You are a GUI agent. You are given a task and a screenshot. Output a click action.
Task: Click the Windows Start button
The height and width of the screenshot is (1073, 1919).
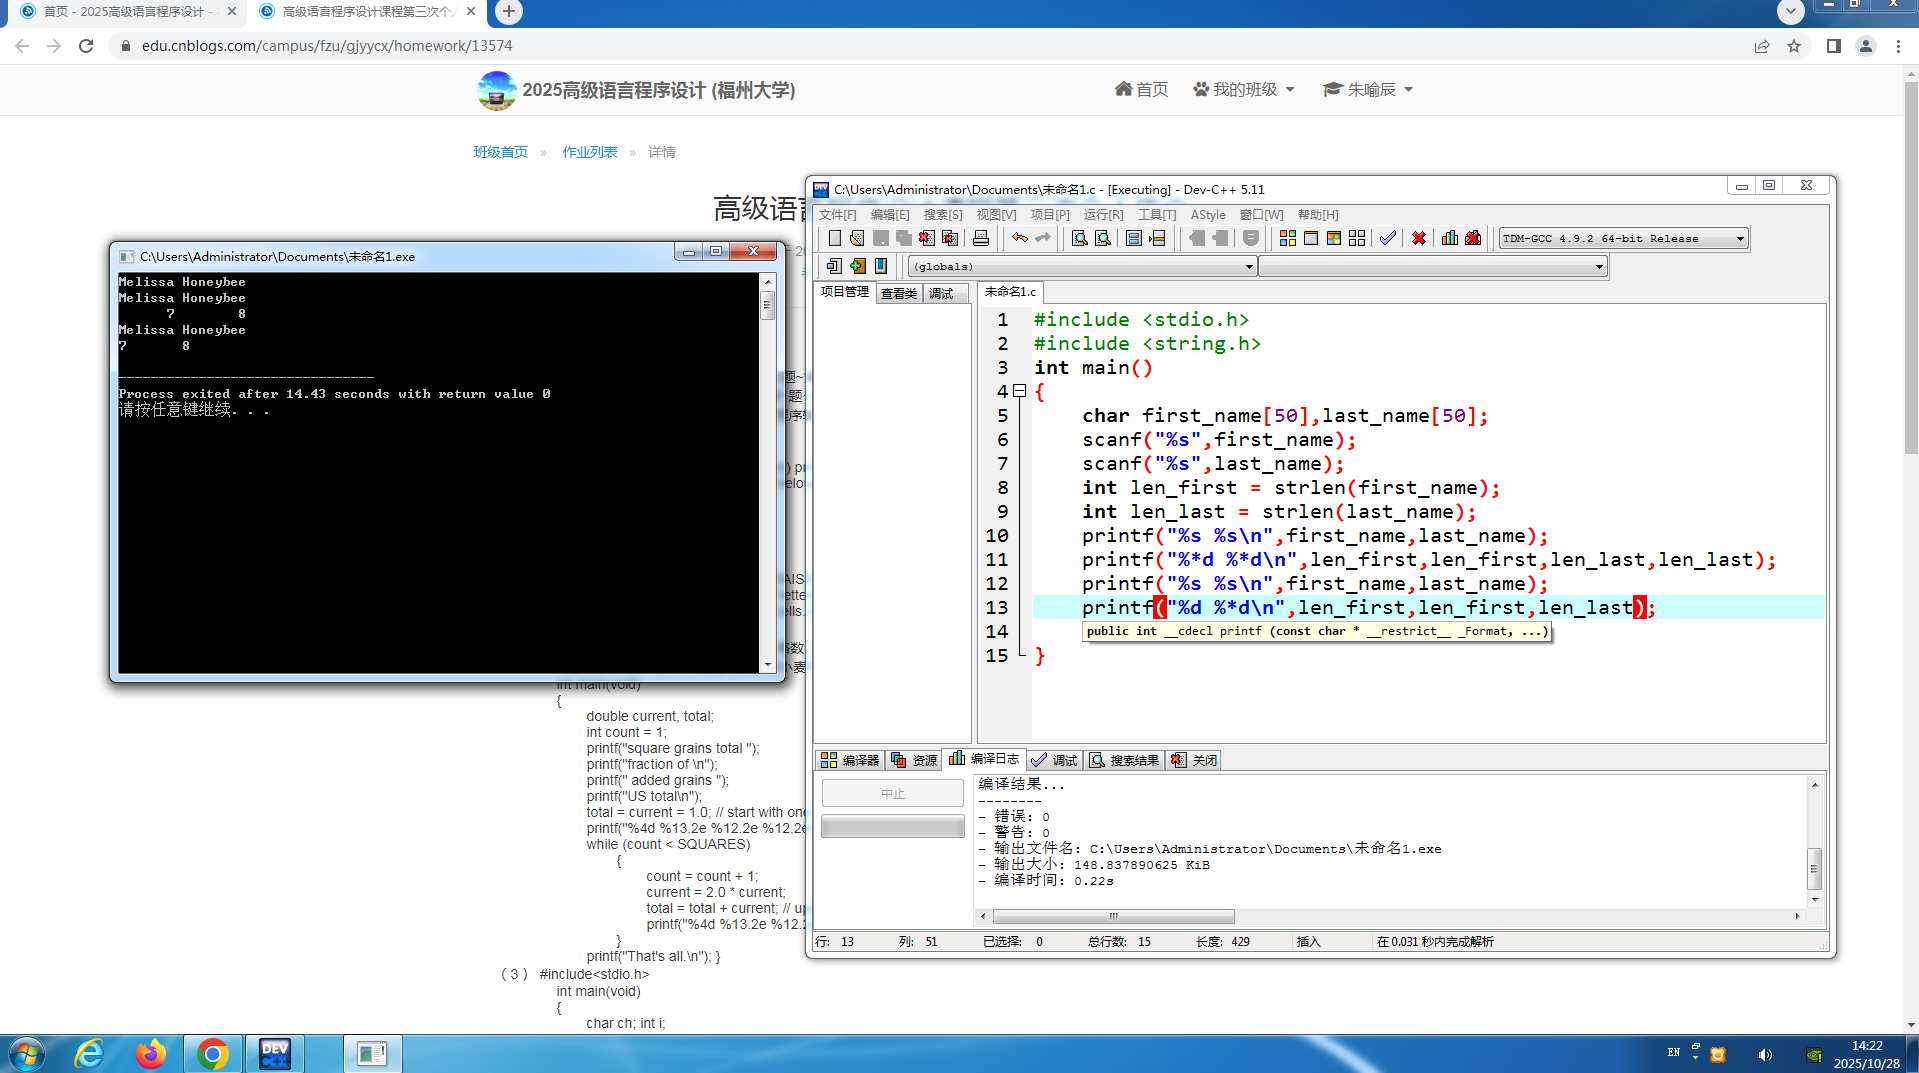pyautogui.click(x=26, y=1054)
